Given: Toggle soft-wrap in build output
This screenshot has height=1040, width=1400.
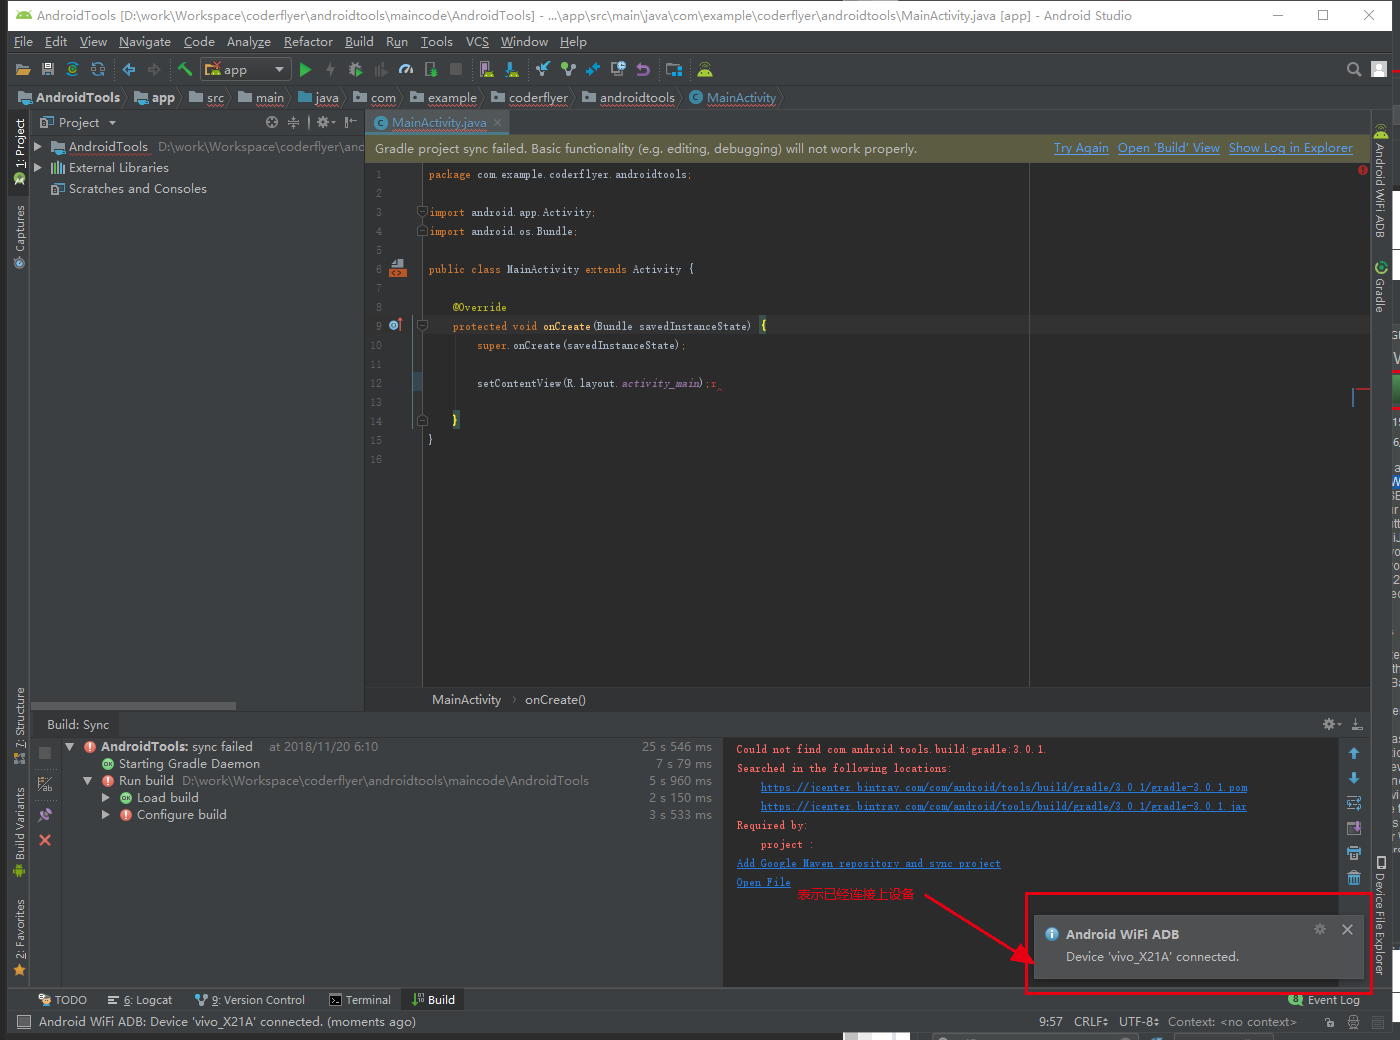Looking at the screenshot, I should pos(1354,803).
